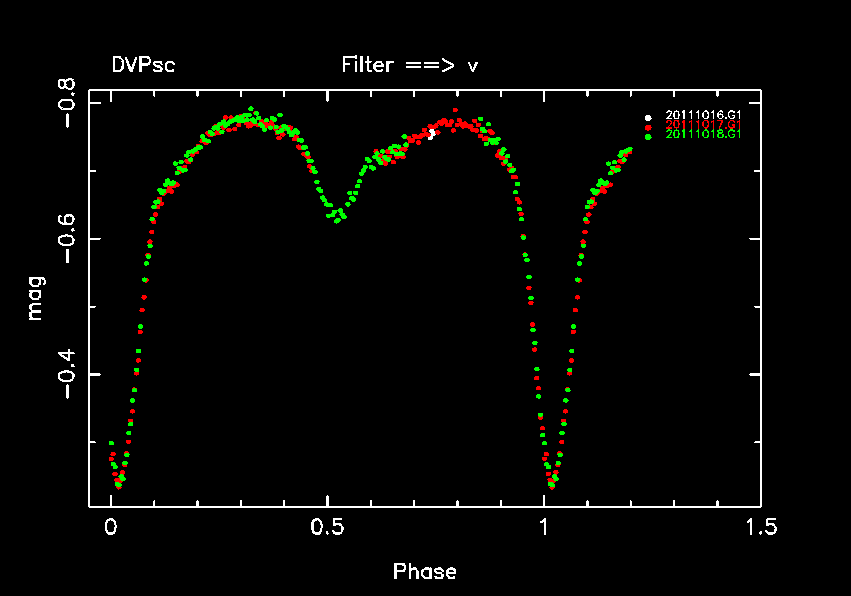851x596 pixels.
Task: Click the white data points near phase 0.75
Action: click(x=432, y=133)
